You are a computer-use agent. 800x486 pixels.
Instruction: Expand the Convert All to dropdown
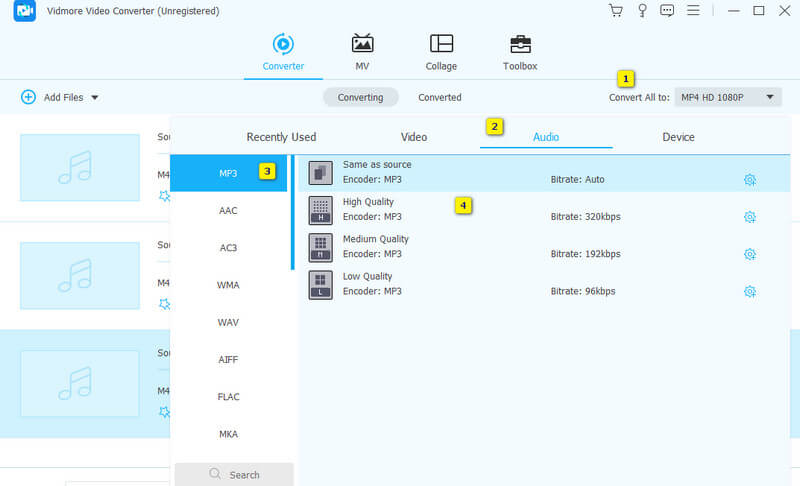pos(727,97)
